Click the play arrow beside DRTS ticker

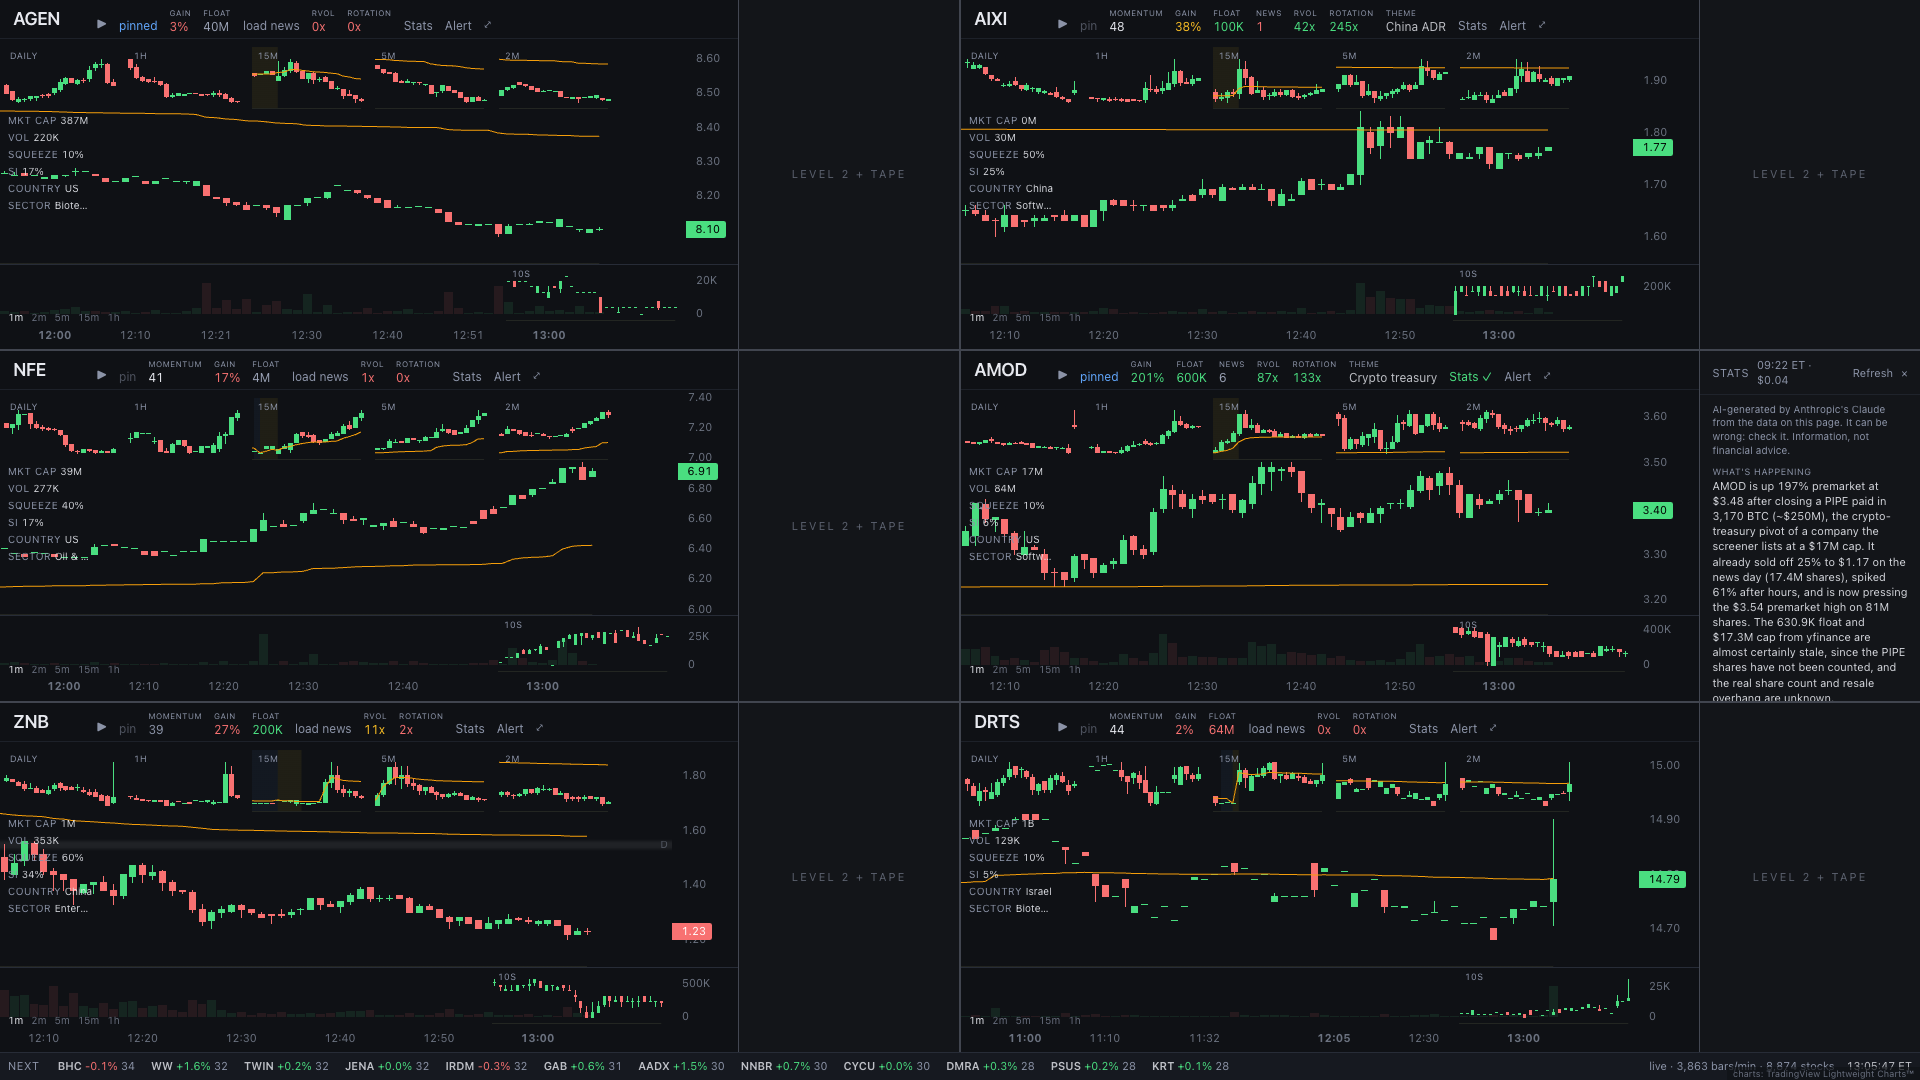tap(1062, 728)
